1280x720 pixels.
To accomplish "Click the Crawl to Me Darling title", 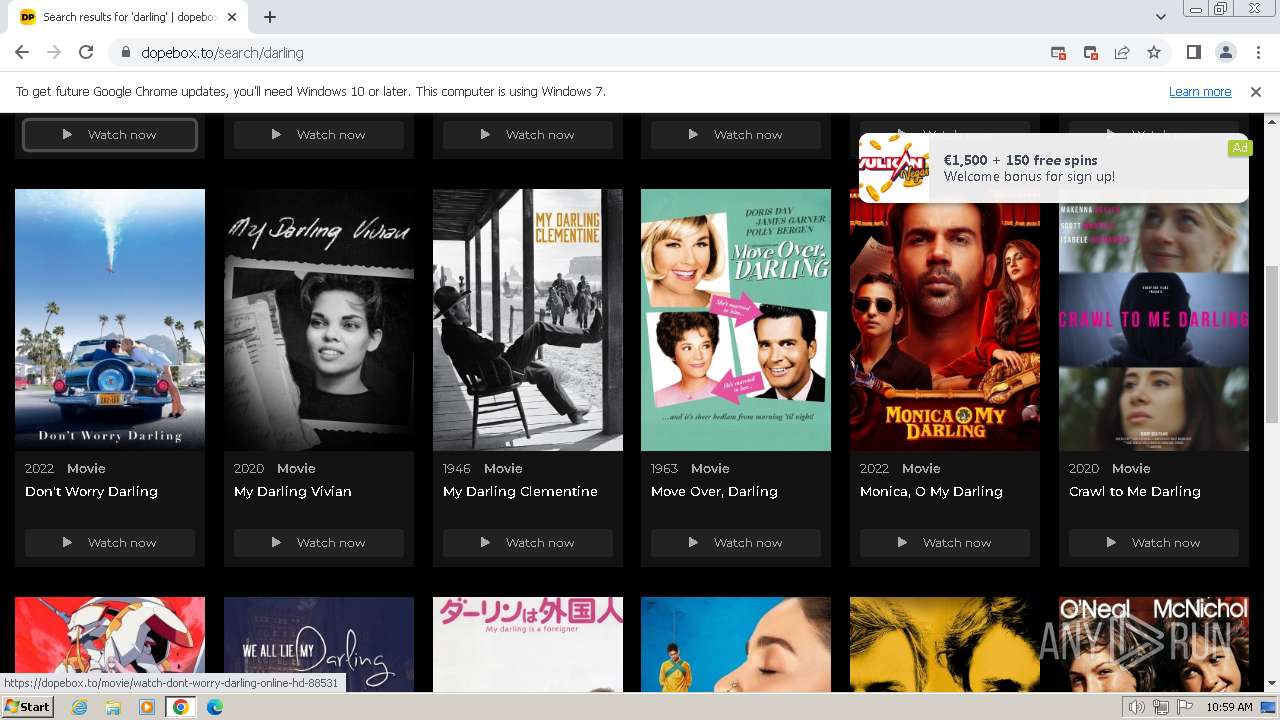I will (x=1135, y=491).
